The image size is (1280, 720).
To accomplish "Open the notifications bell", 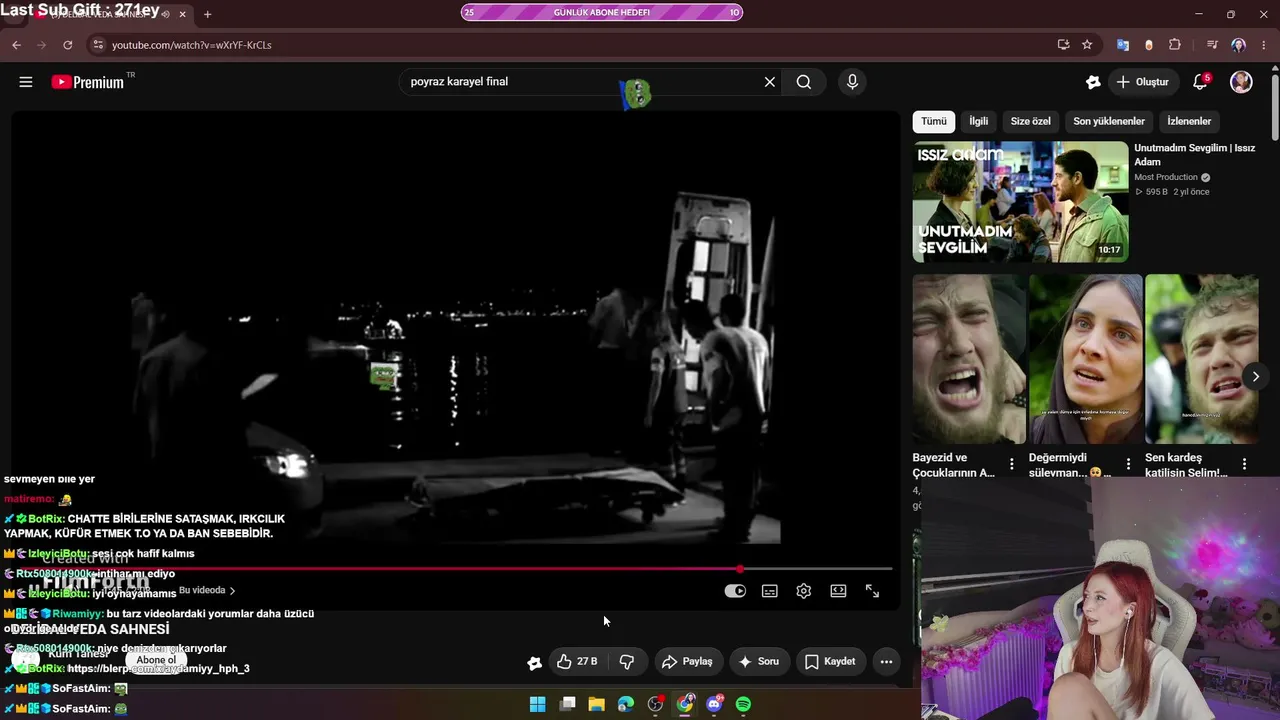I will [x=1201, y=82].
